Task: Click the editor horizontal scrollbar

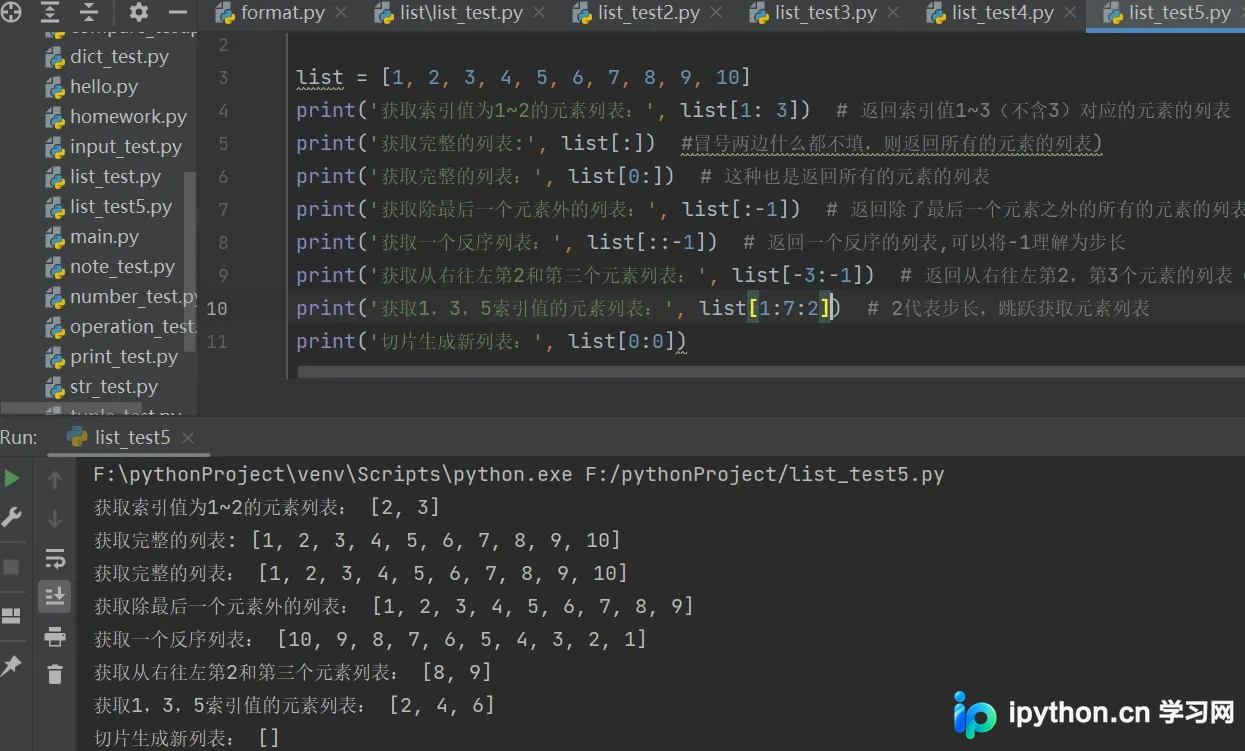Action: click(770, 372)
